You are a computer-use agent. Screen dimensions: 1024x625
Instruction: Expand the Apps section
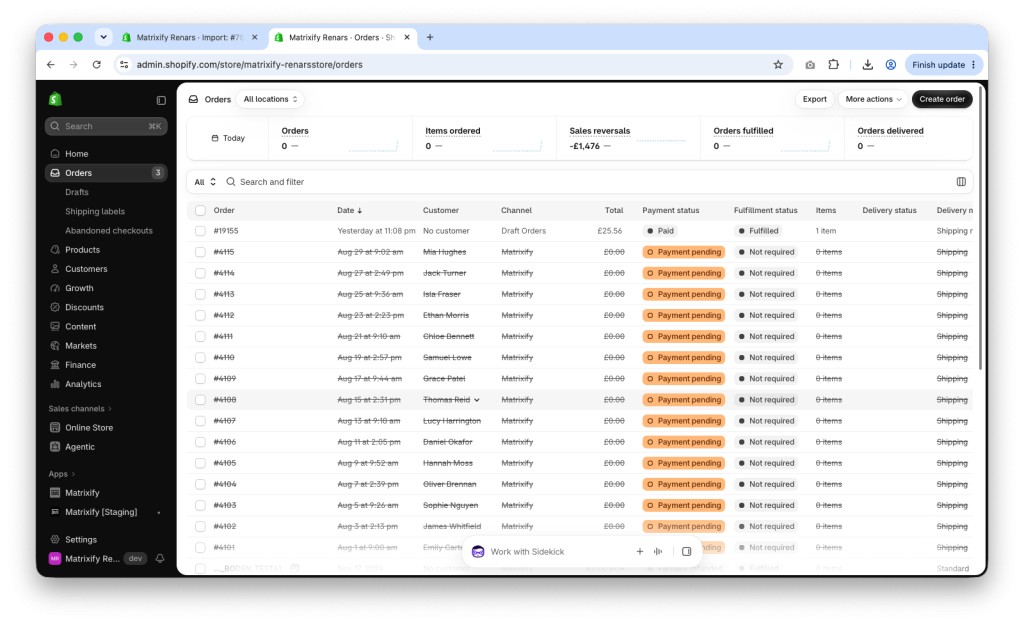[61, 474]
